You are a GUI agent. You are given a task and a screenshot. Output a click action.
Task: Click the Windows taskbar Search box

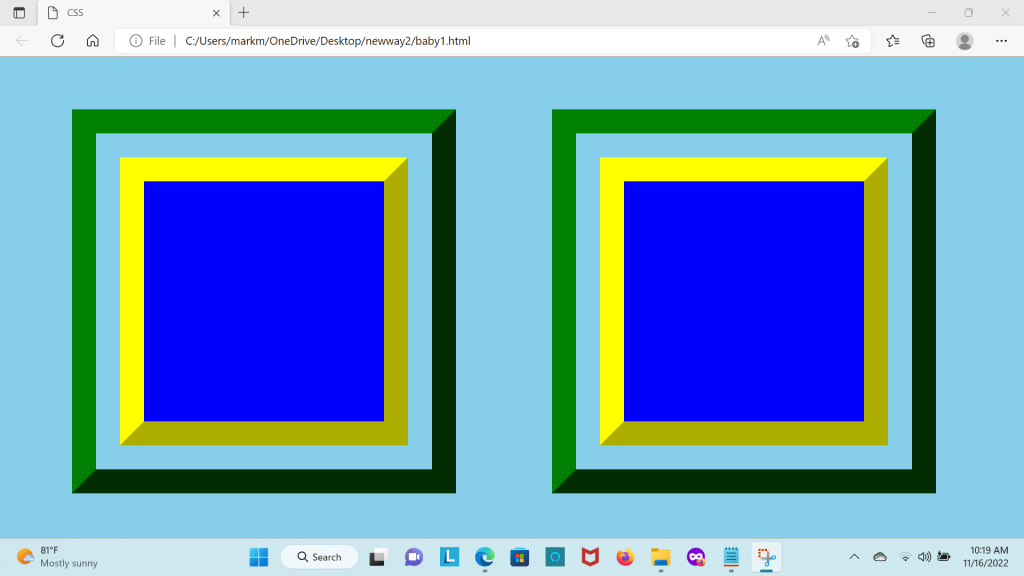click(x=319, y=557)
